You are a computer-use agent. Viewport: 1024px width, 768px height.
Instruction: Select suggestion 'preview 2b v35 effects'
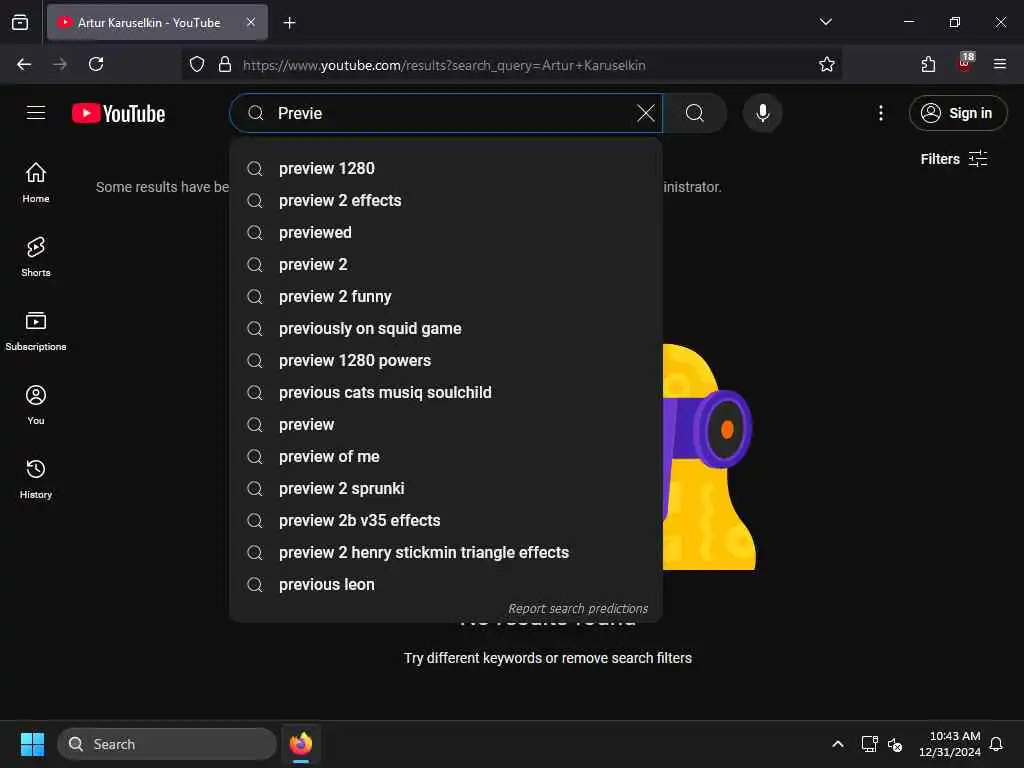point(446,520)
